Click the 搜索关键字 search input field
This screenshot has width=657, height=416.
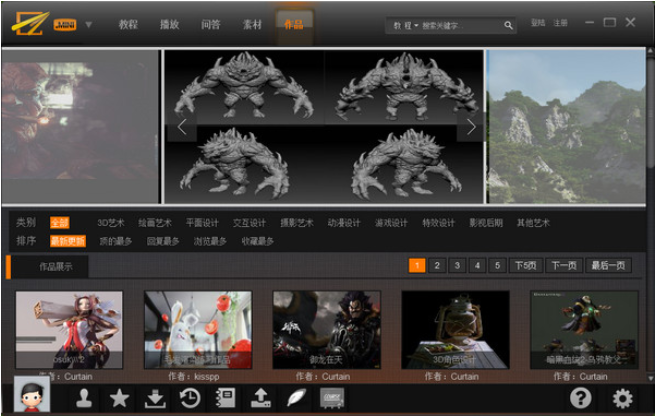tap(461, 26)
